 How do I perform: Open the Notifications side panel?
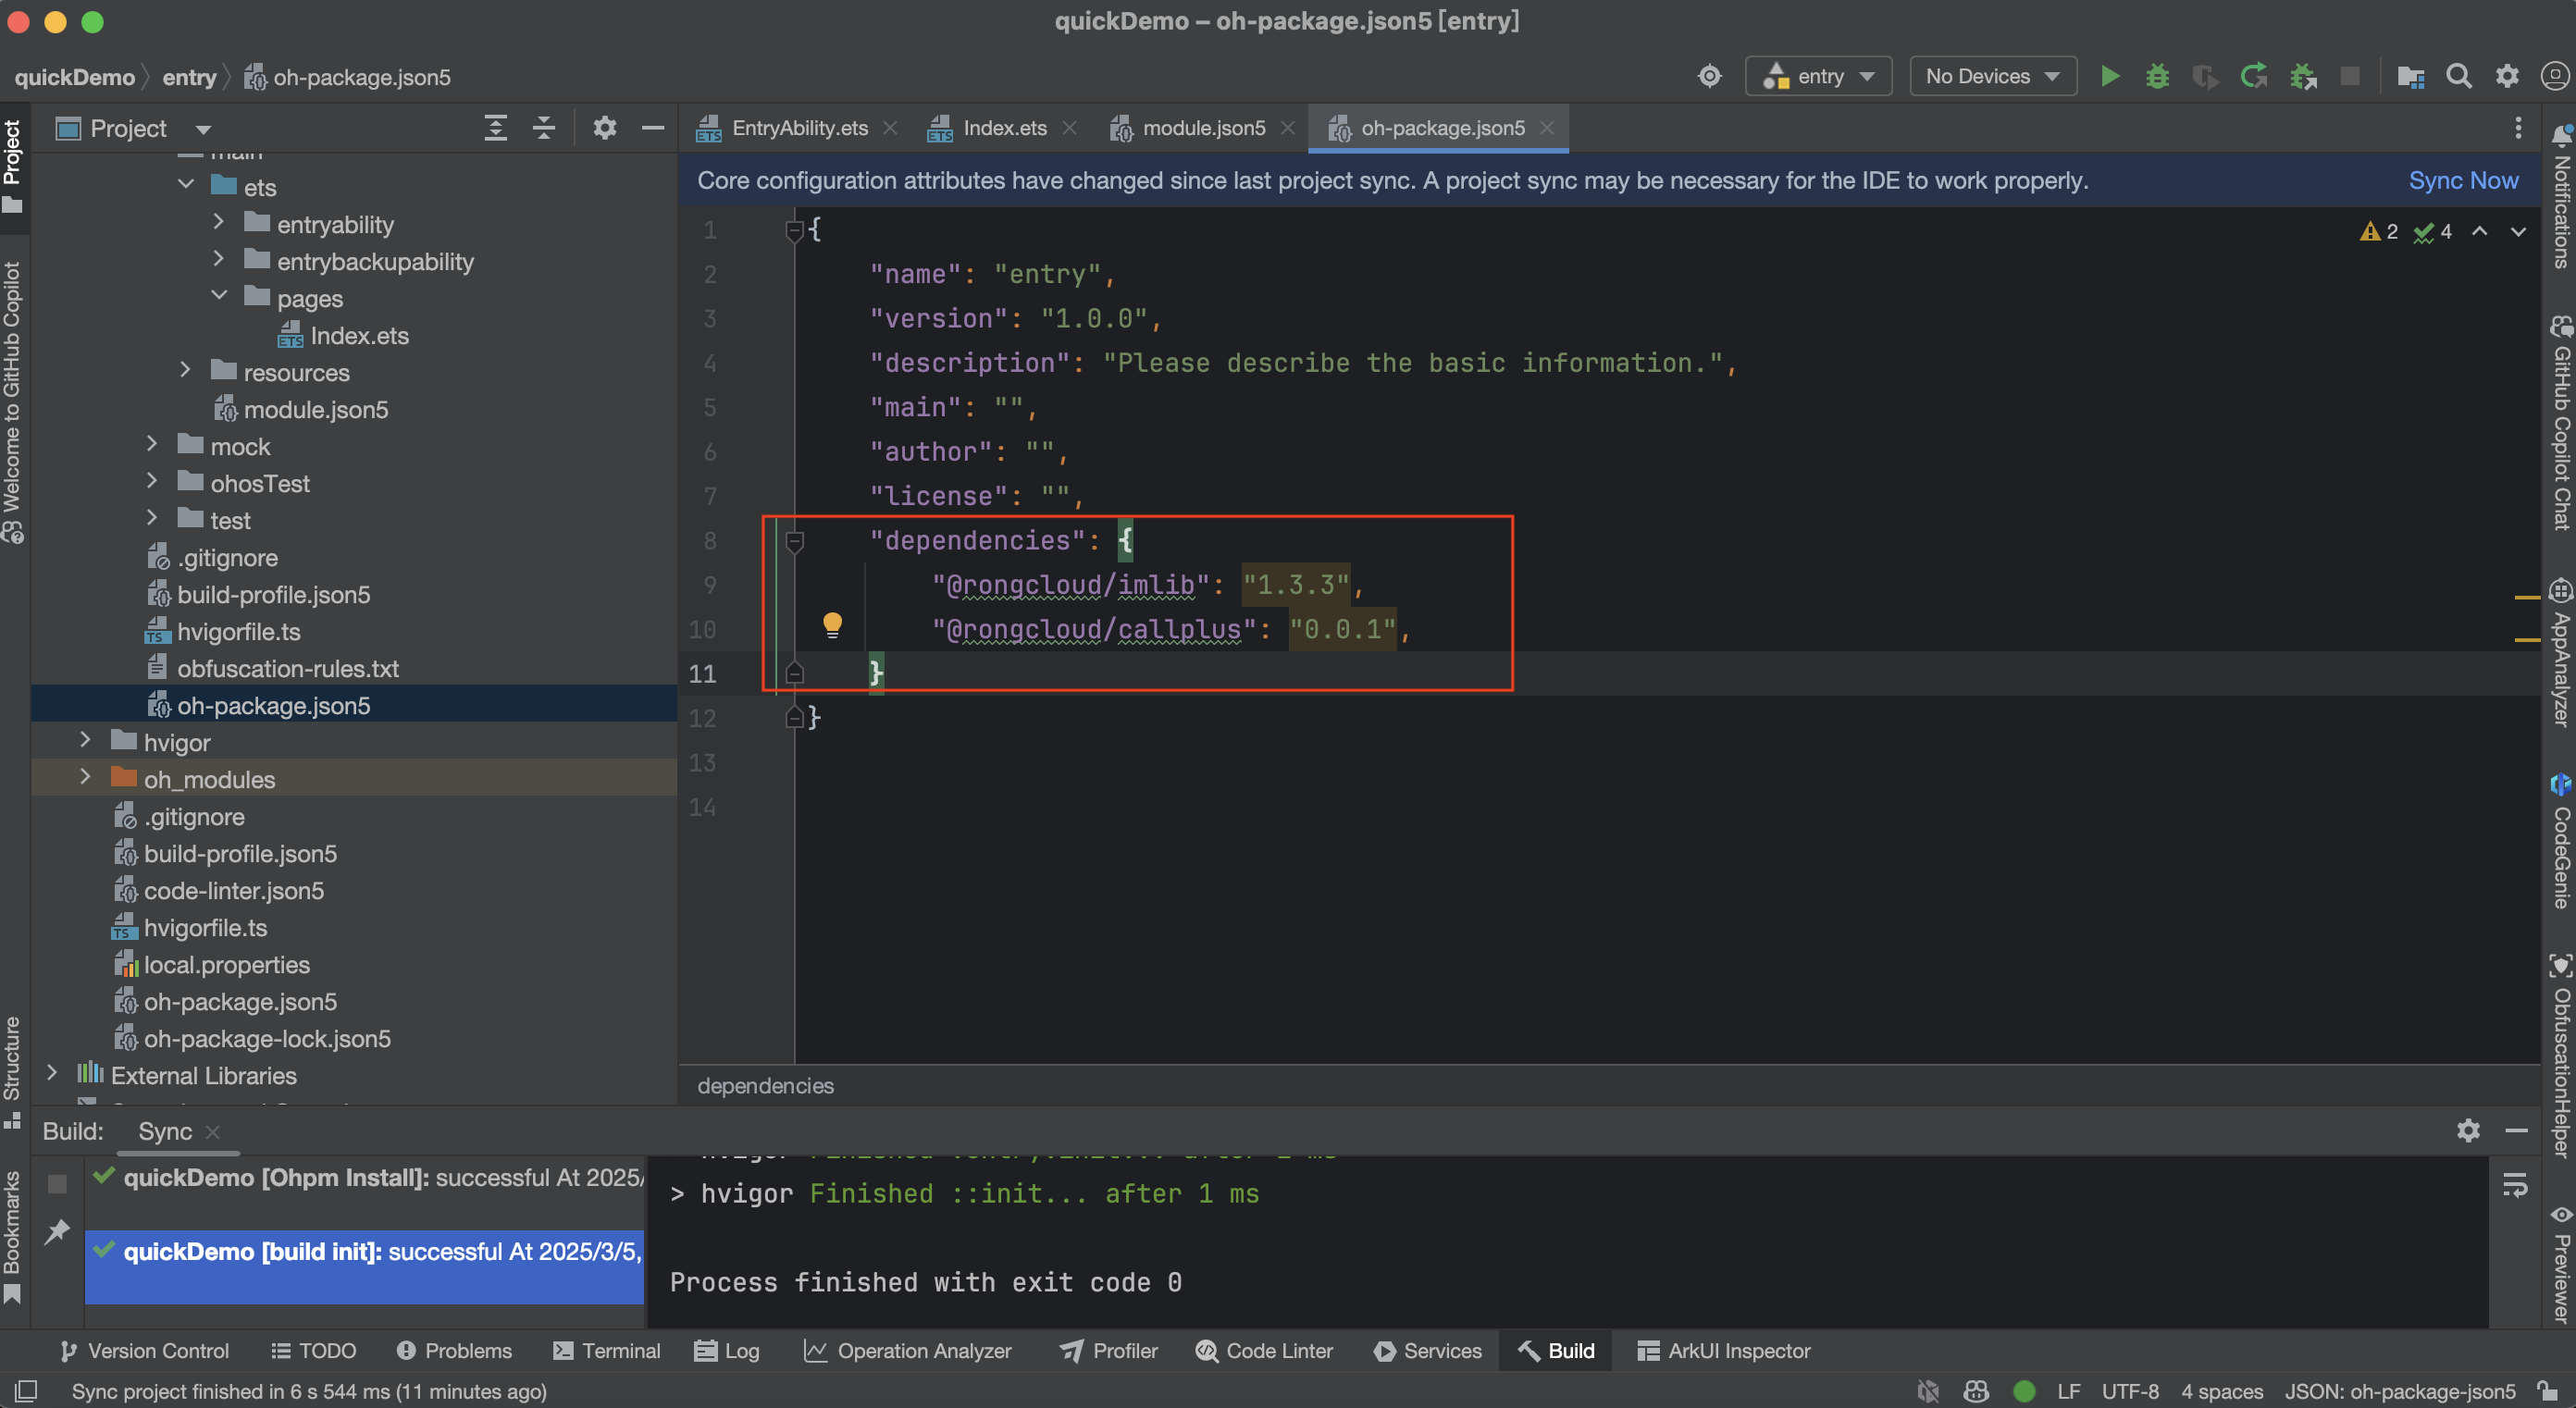[2561, 196]
